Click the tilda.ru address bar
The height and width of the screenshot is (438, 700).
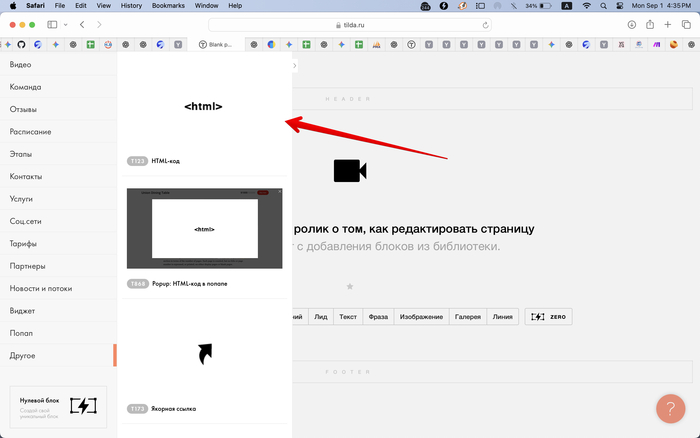pos(350,24)
